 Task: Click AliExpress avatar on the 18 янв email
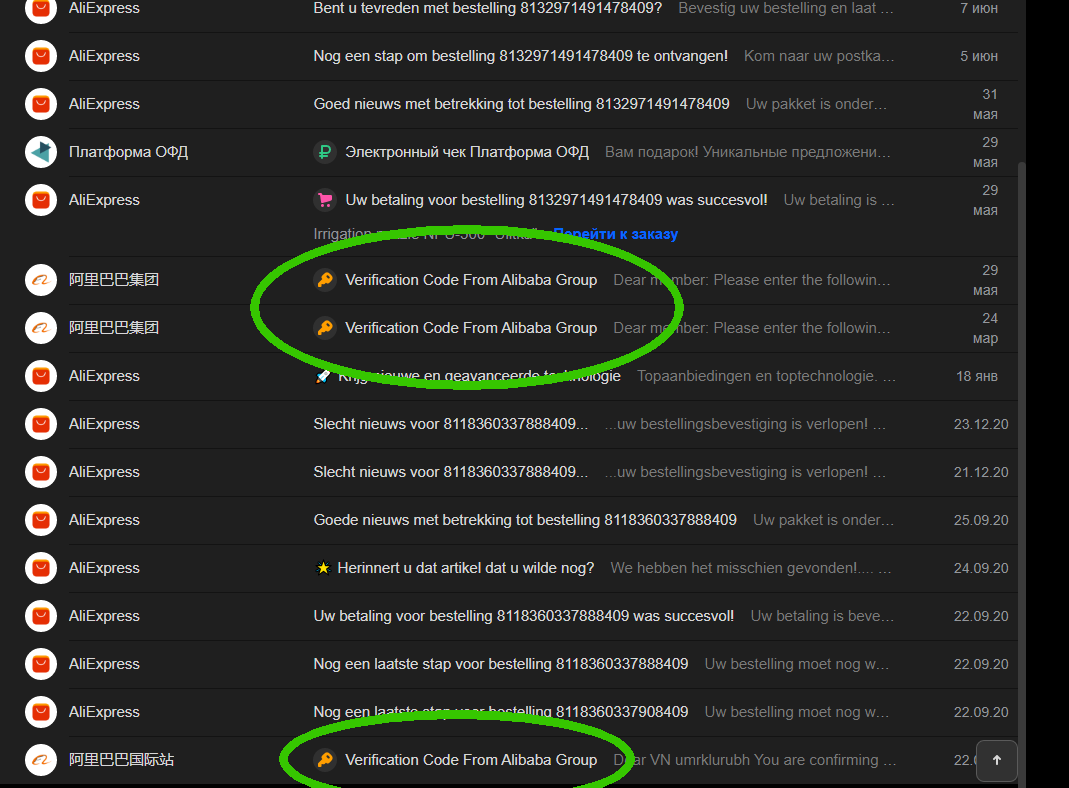pyautogui.click(x=41, y=376)
